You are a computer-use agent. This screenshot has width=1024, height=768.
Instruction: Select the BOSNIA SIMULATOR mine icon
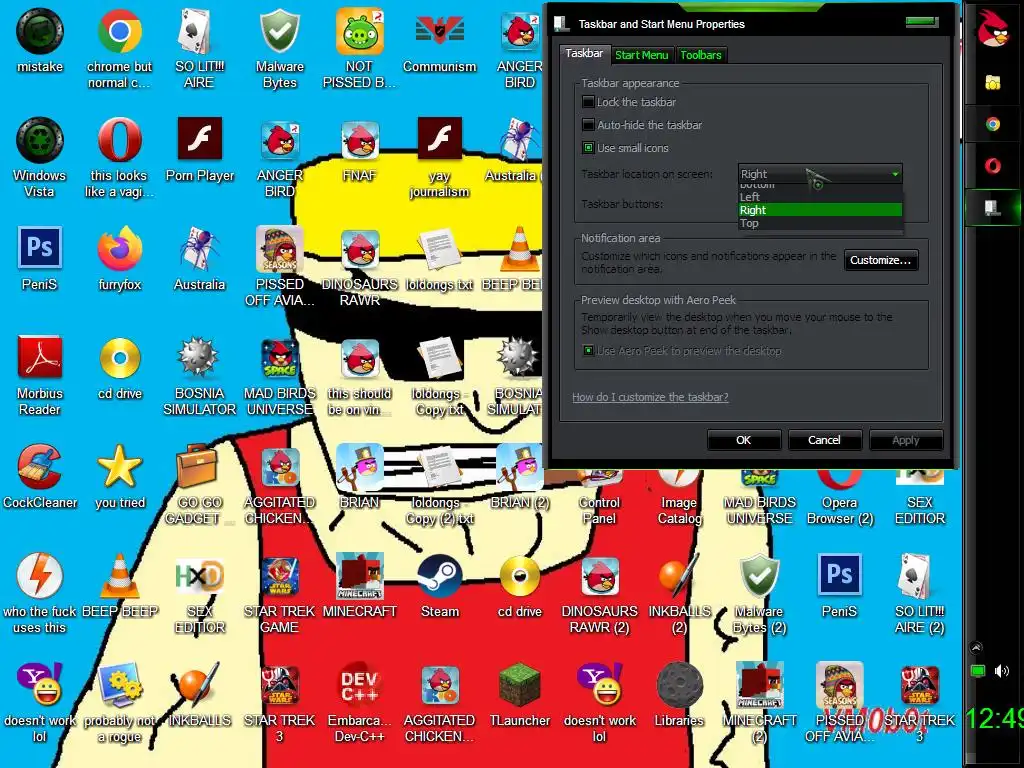point(200,357)
